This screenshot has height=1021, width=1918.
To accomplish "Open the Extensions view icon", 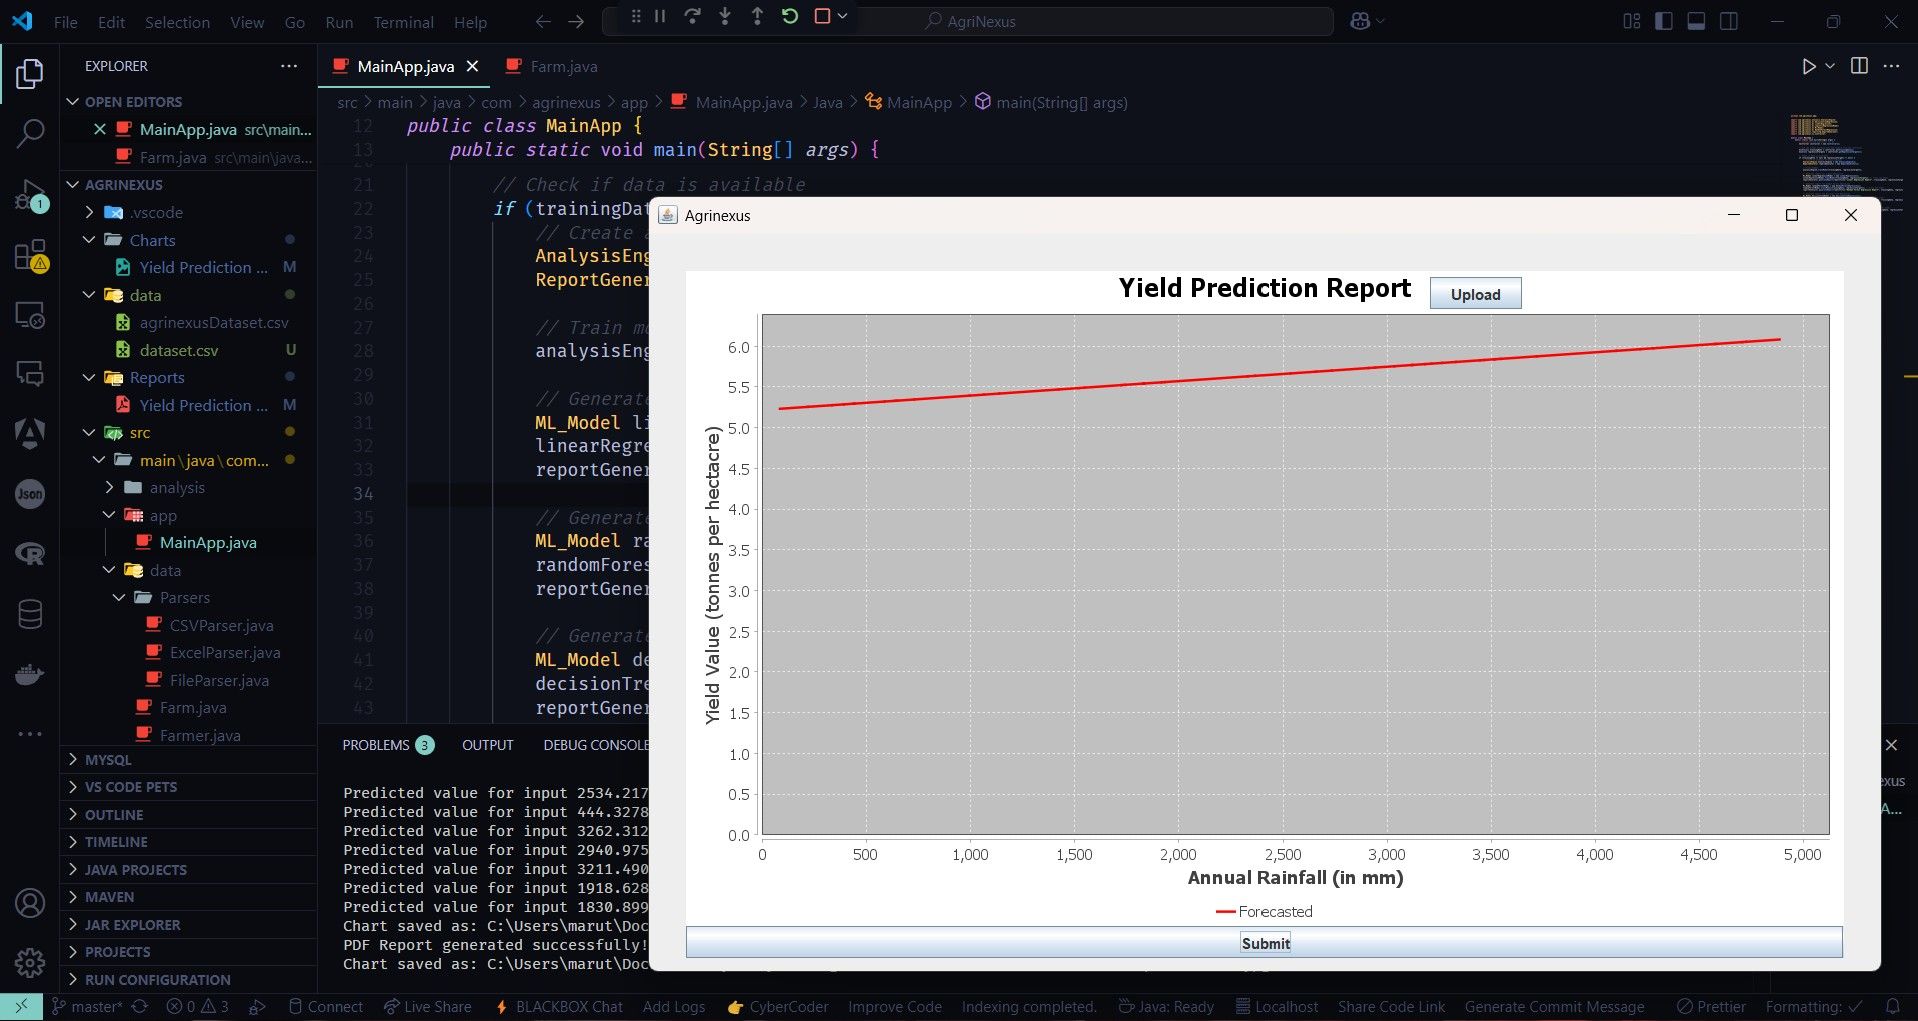I will [30, 256].
